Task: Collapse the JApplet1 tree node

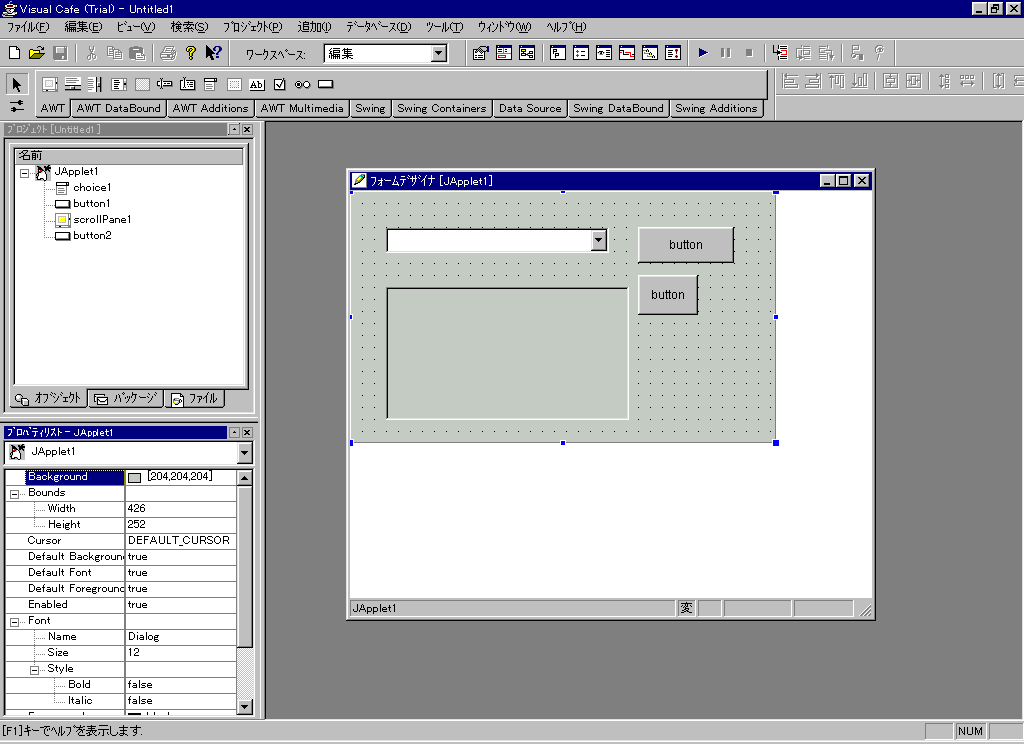Action: pos(25,172)
